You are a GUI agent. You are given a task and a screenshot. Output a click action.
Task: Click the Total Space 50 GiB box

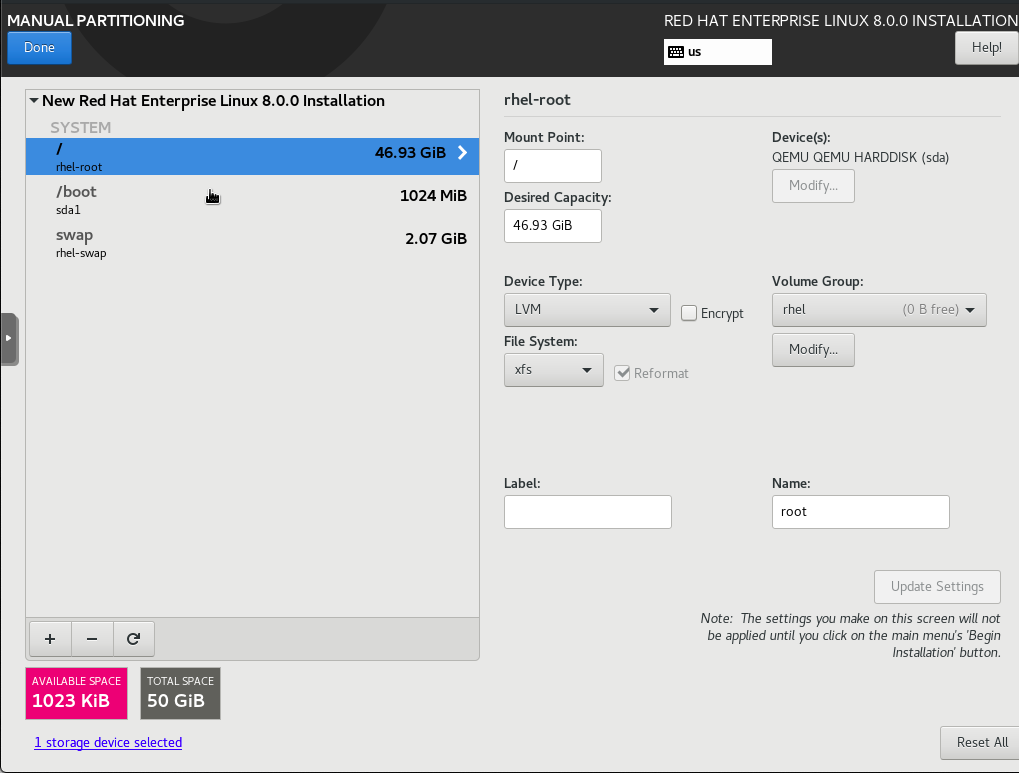[x=180, y=693]
